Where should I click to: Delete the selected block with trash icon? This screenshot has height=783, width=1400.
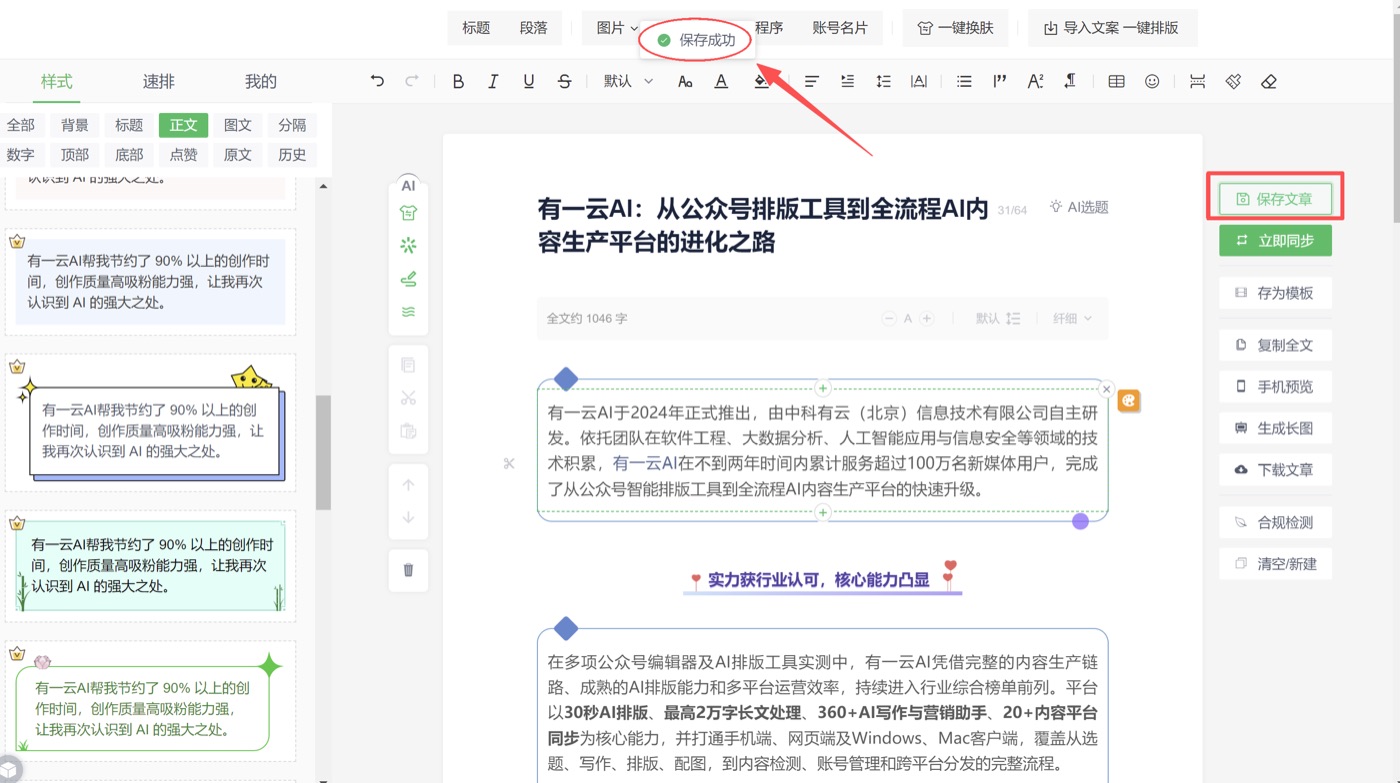point(408,570)
